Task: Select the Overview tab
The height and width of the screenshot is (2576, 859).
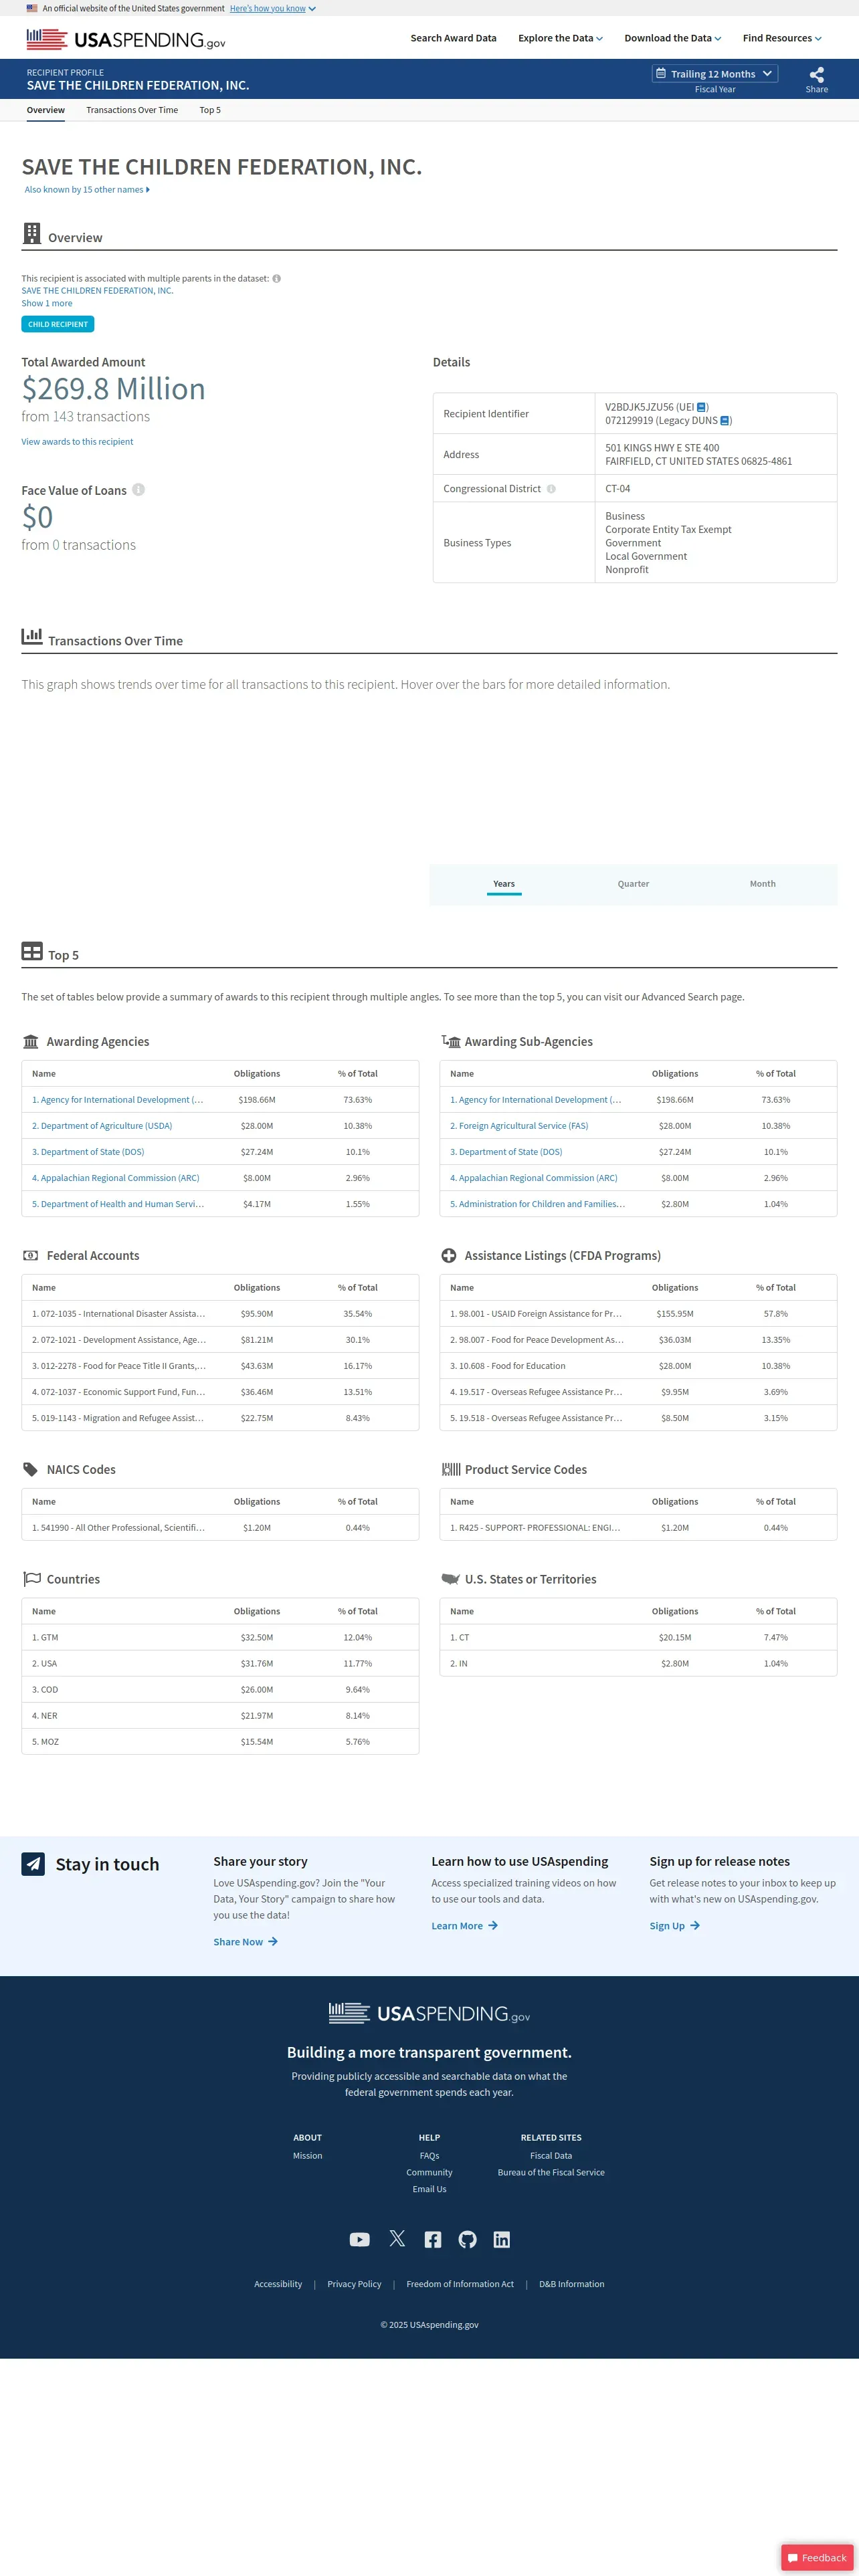Action: [46, 110]
